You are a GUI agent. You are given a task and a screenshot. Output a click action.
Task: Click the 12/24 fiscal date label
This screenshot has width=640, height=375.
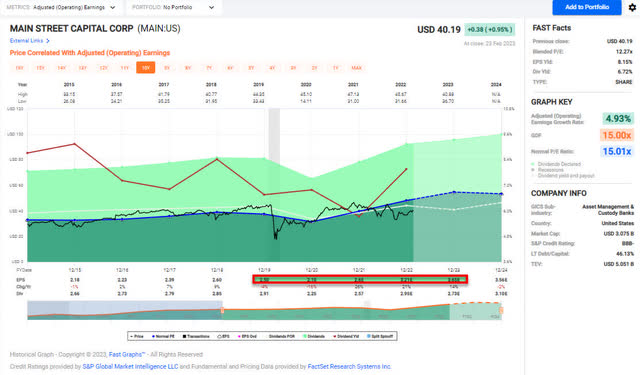(501, 270)
